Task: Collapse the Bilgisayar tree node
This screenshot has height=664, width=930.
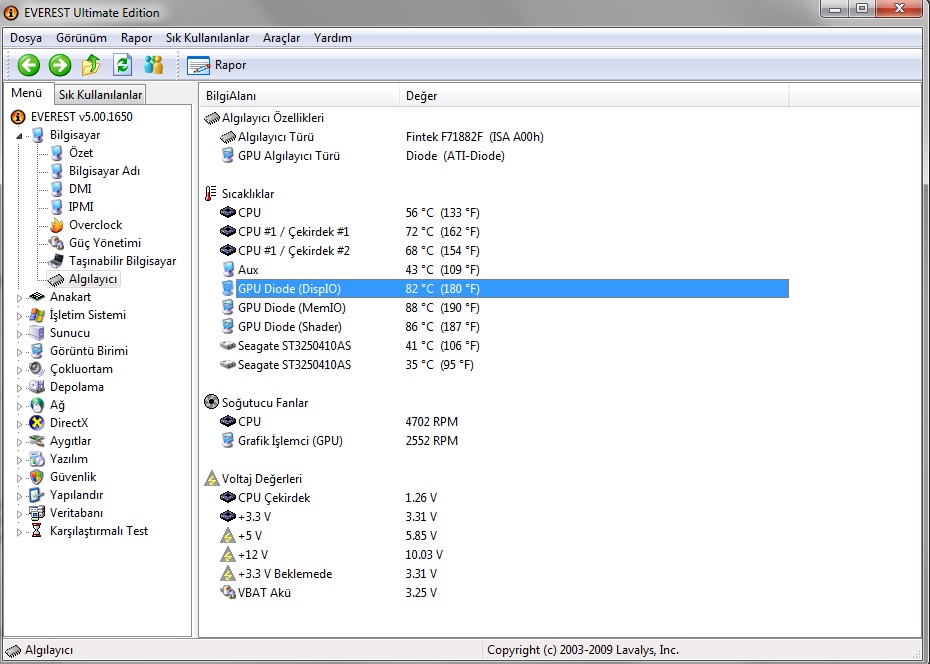Action: (x=19, y=136)
